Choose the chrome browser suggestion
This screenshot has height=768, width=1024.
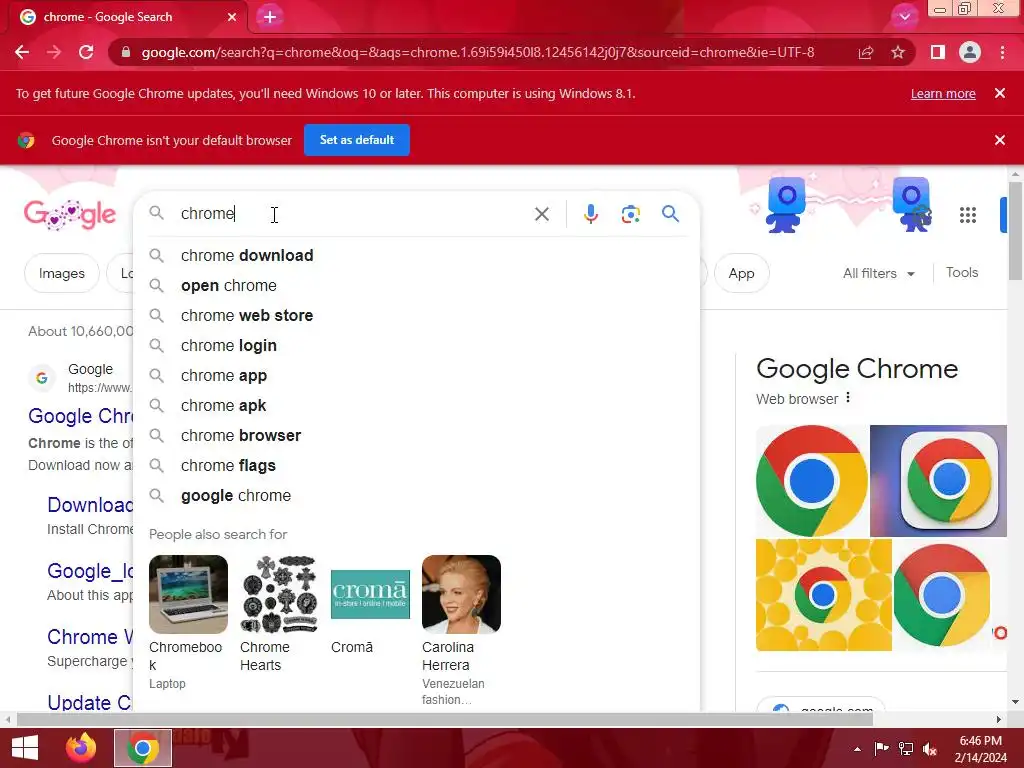[417, 436]
